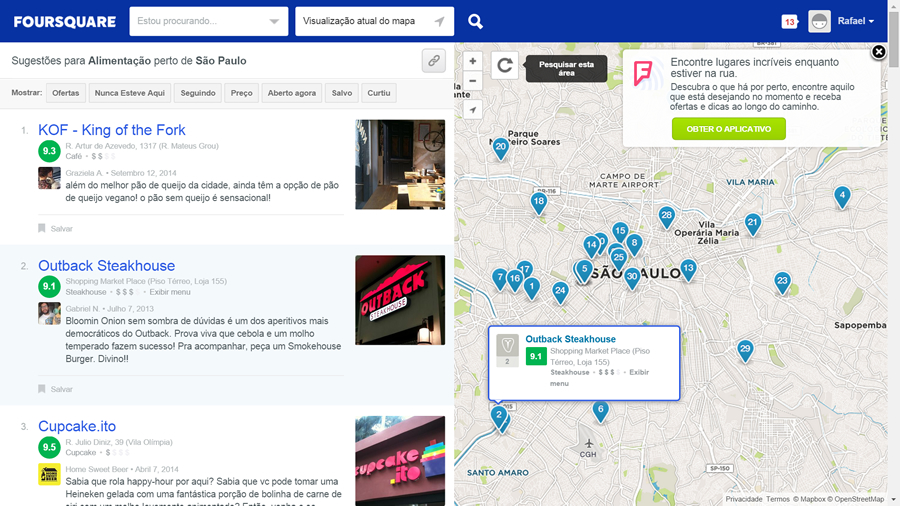Image resolution: width=900 pixels, height=506 pixels.
Task: Zoom out on the map
Action: click(472, 81)
